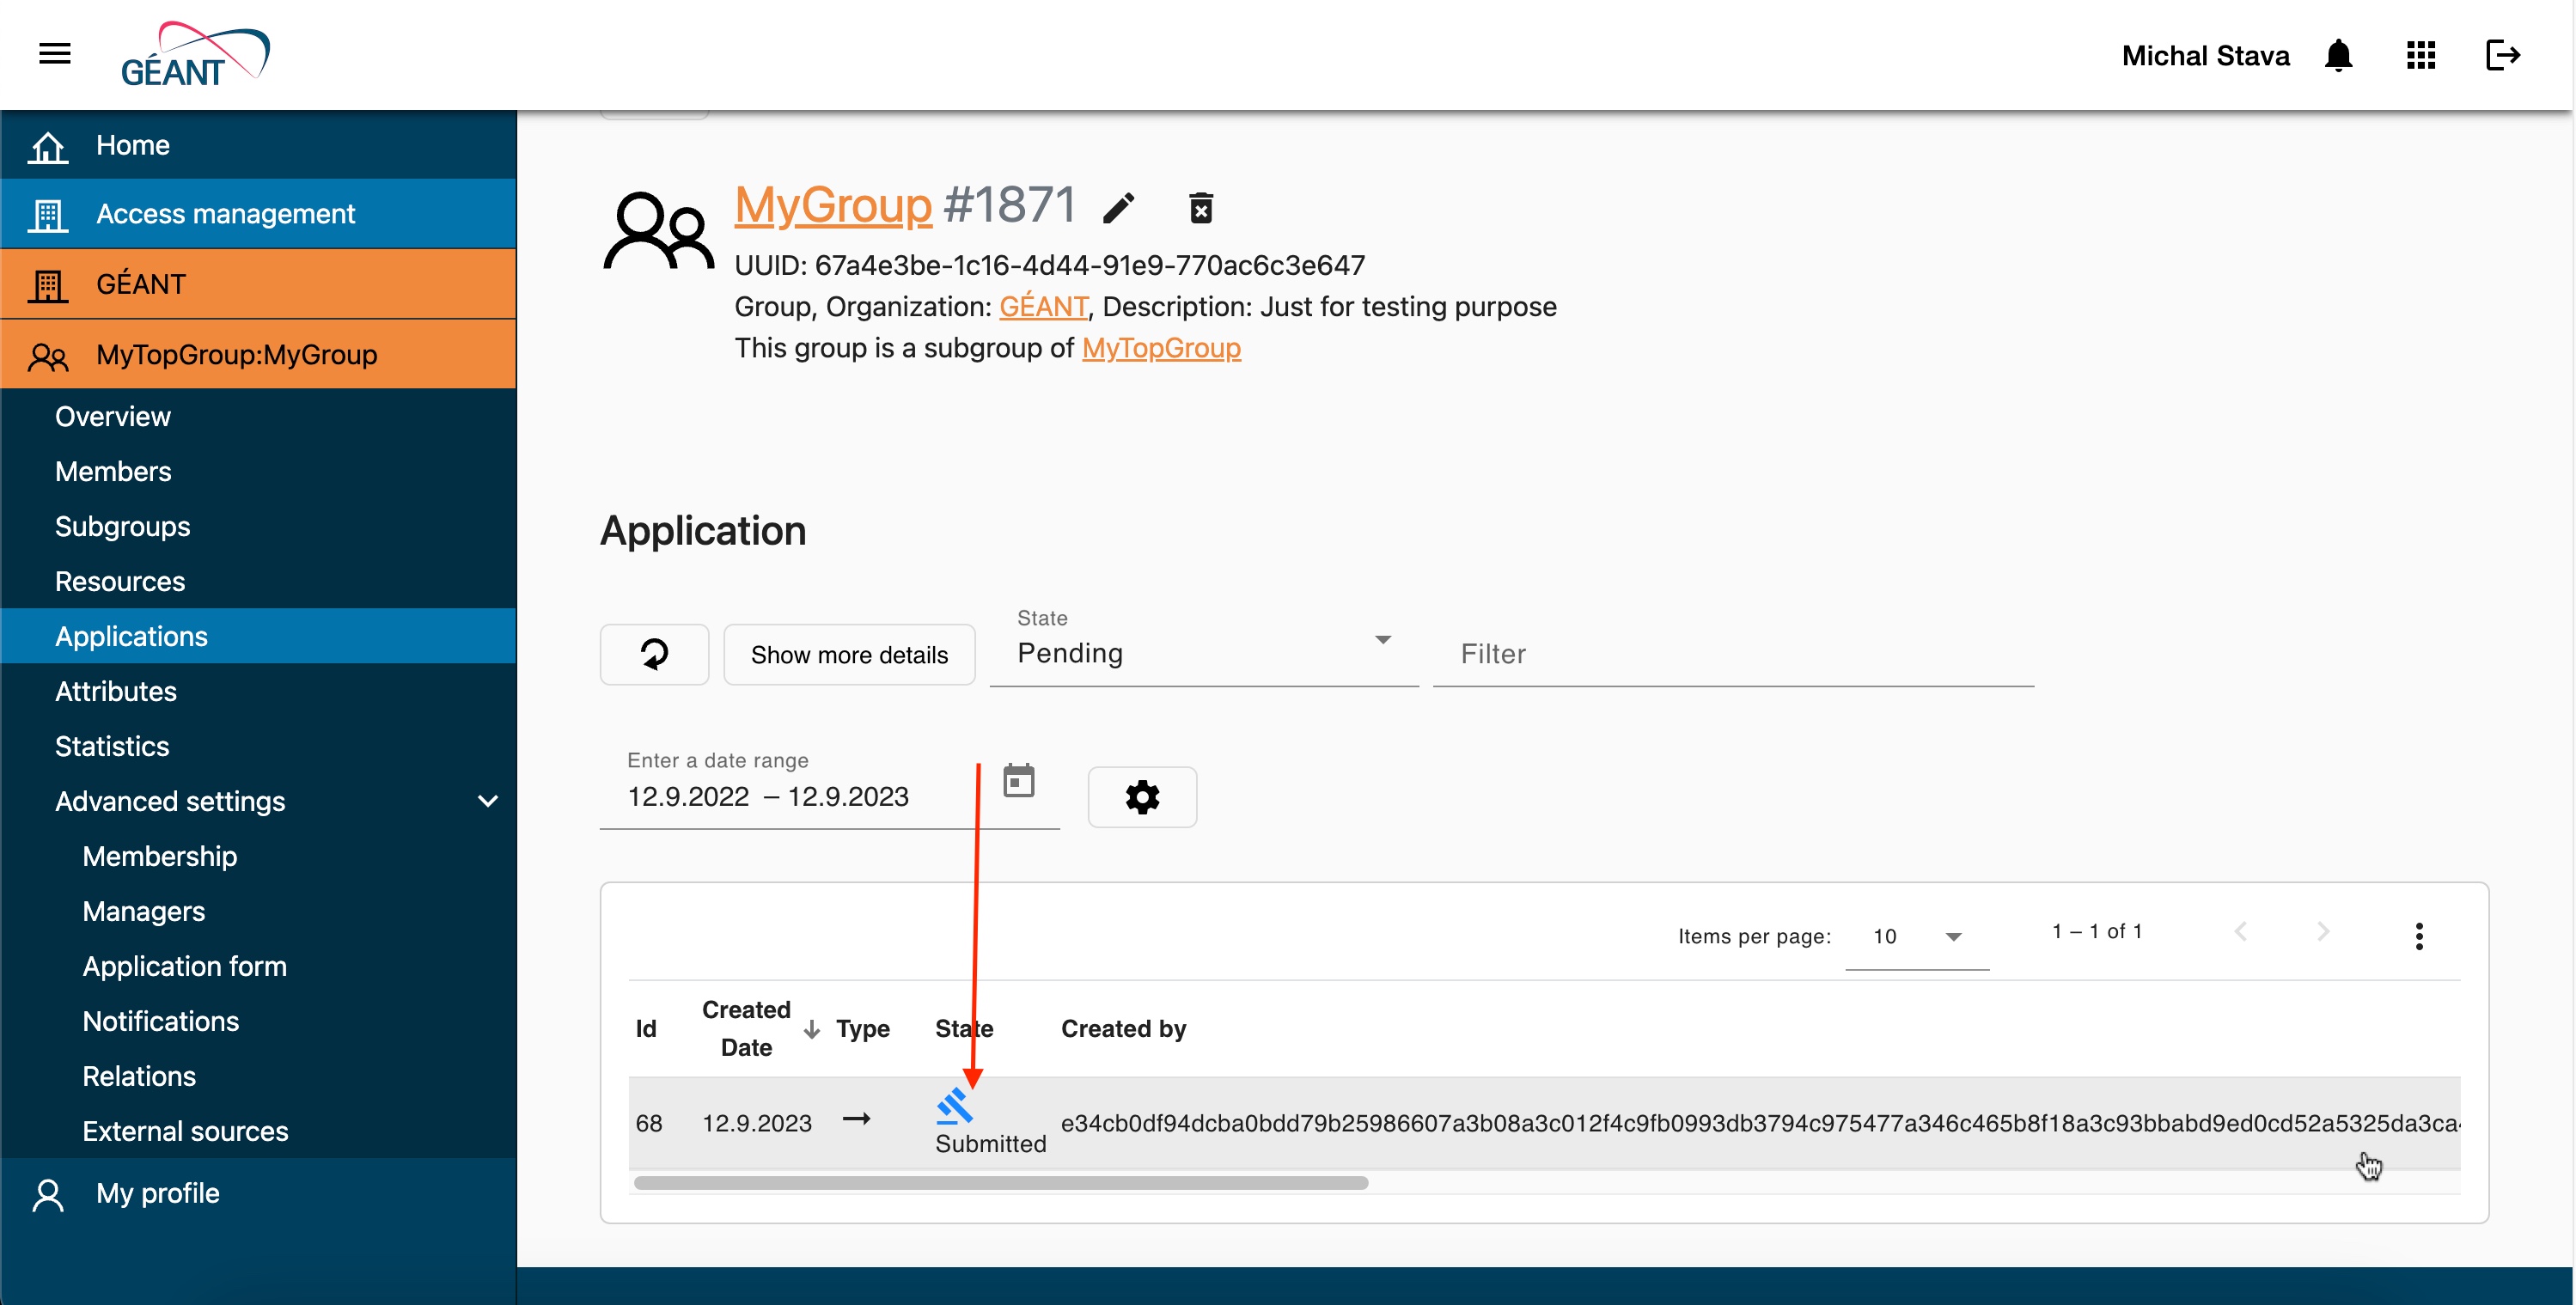2576x1305 pixels.
Task: Click the State column header
Action: coord(964,1029)
